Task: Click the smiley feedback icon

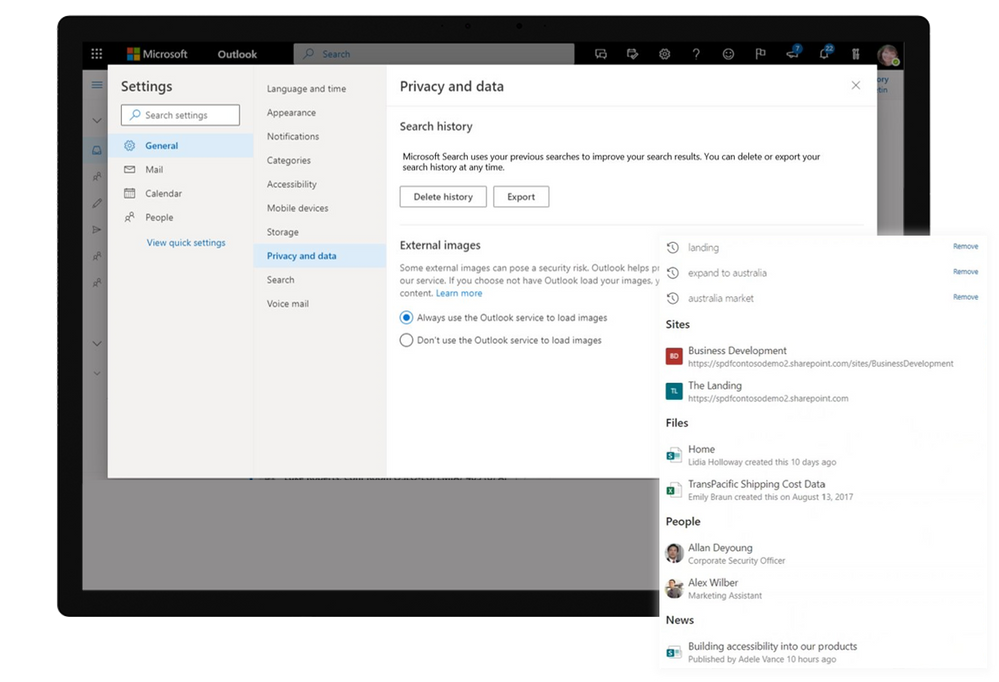Action: point(728,54)
